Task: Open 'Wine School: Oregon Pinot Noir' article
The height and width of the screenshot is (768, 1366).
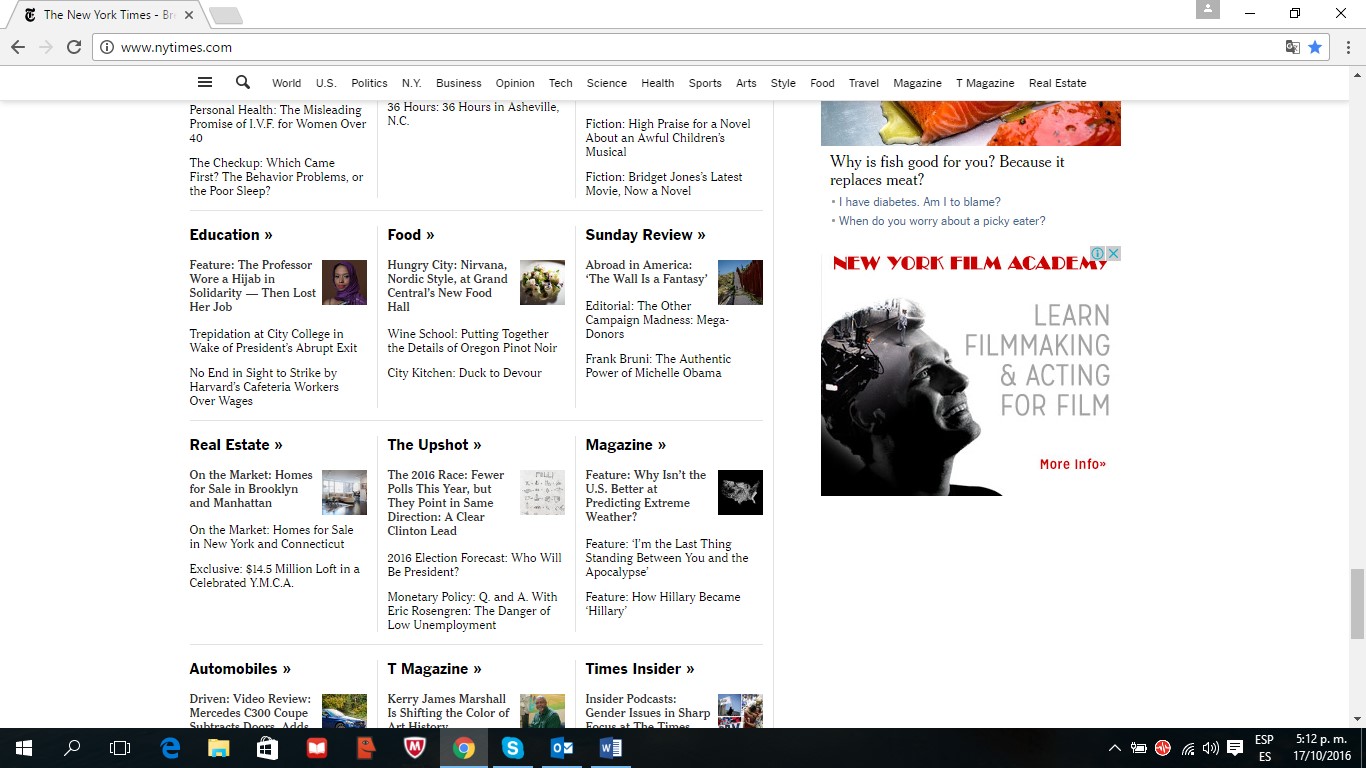Action: click(472, 341)
